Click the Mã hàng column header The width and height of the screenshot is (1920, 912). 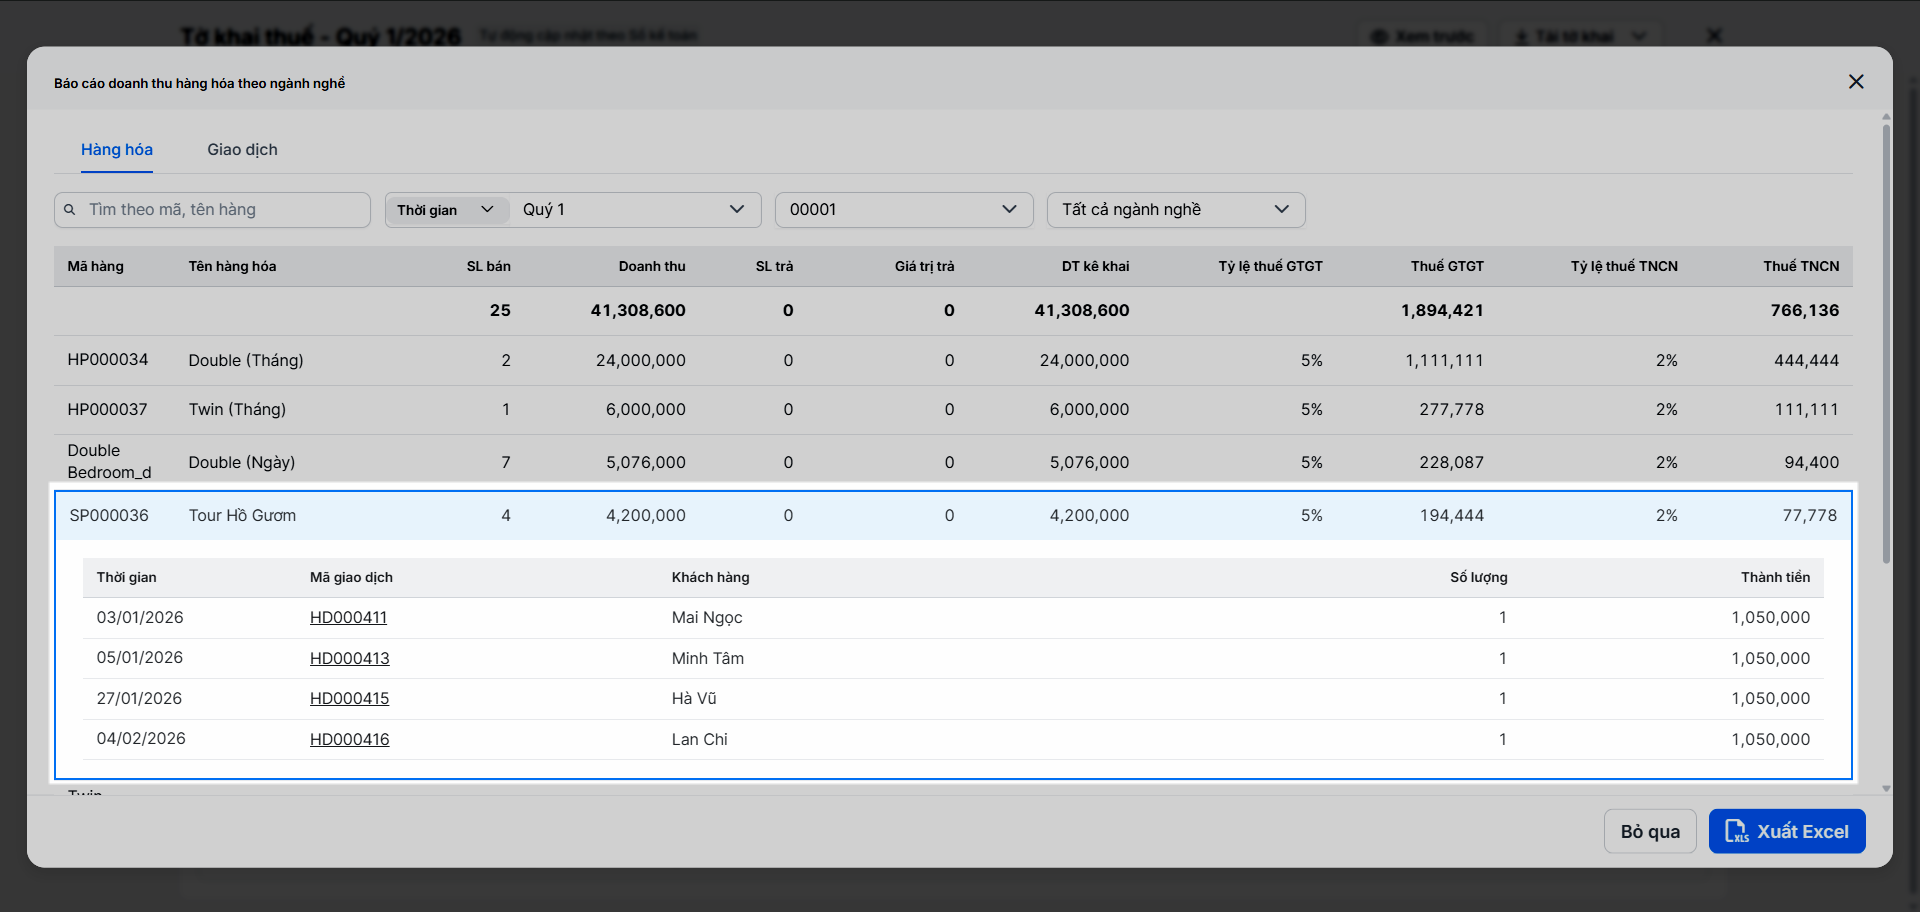tap(96, 266)
